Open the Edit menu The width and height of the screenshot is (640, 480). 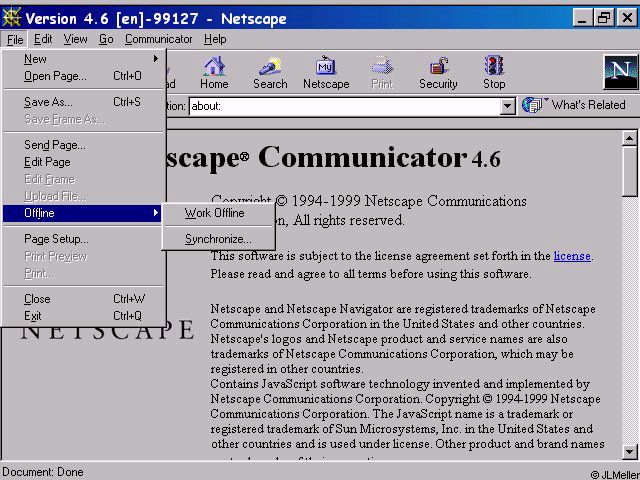click(x=43, y=39)
